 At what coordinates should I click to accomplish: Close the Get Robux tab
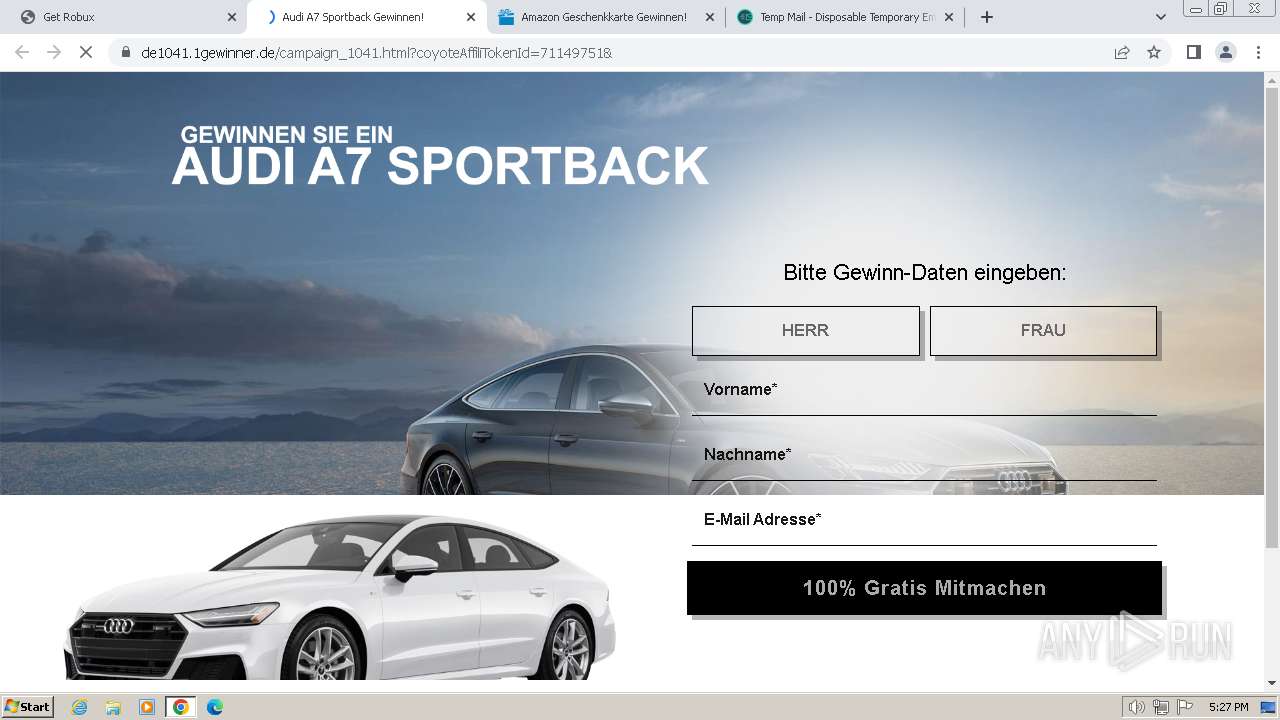[x=232, y=17]
